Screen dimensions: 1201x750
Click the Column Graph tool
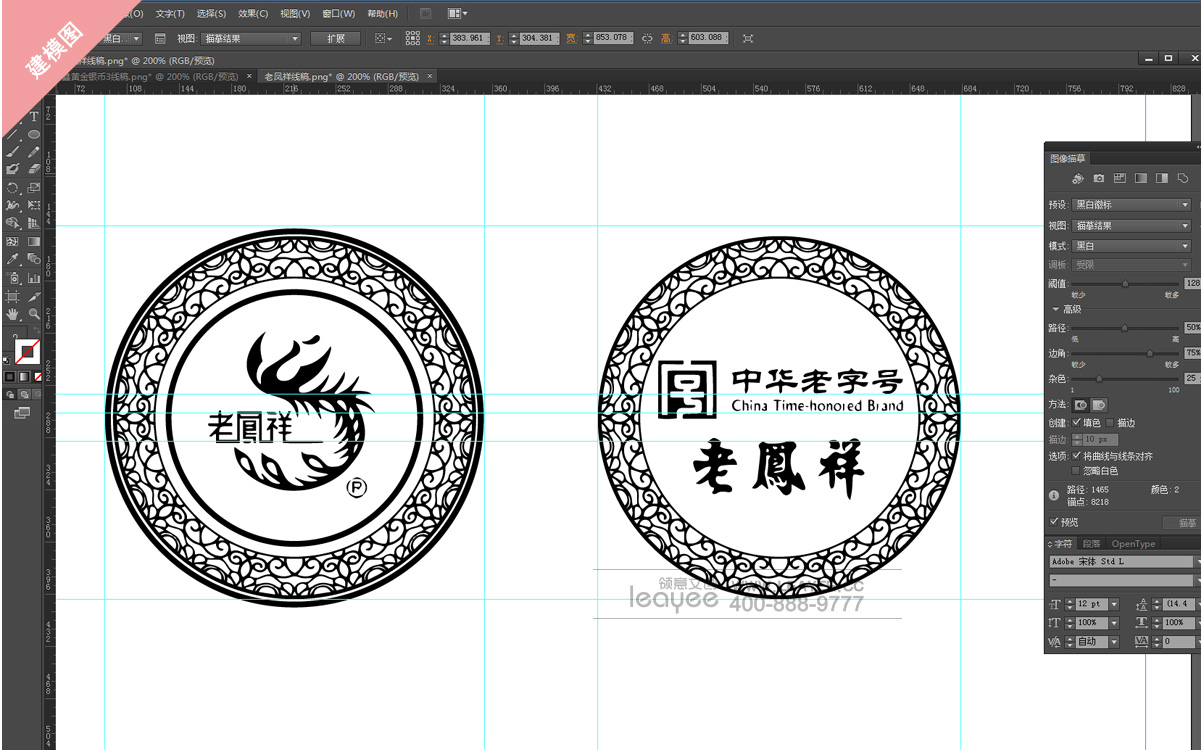pos(34,277)
